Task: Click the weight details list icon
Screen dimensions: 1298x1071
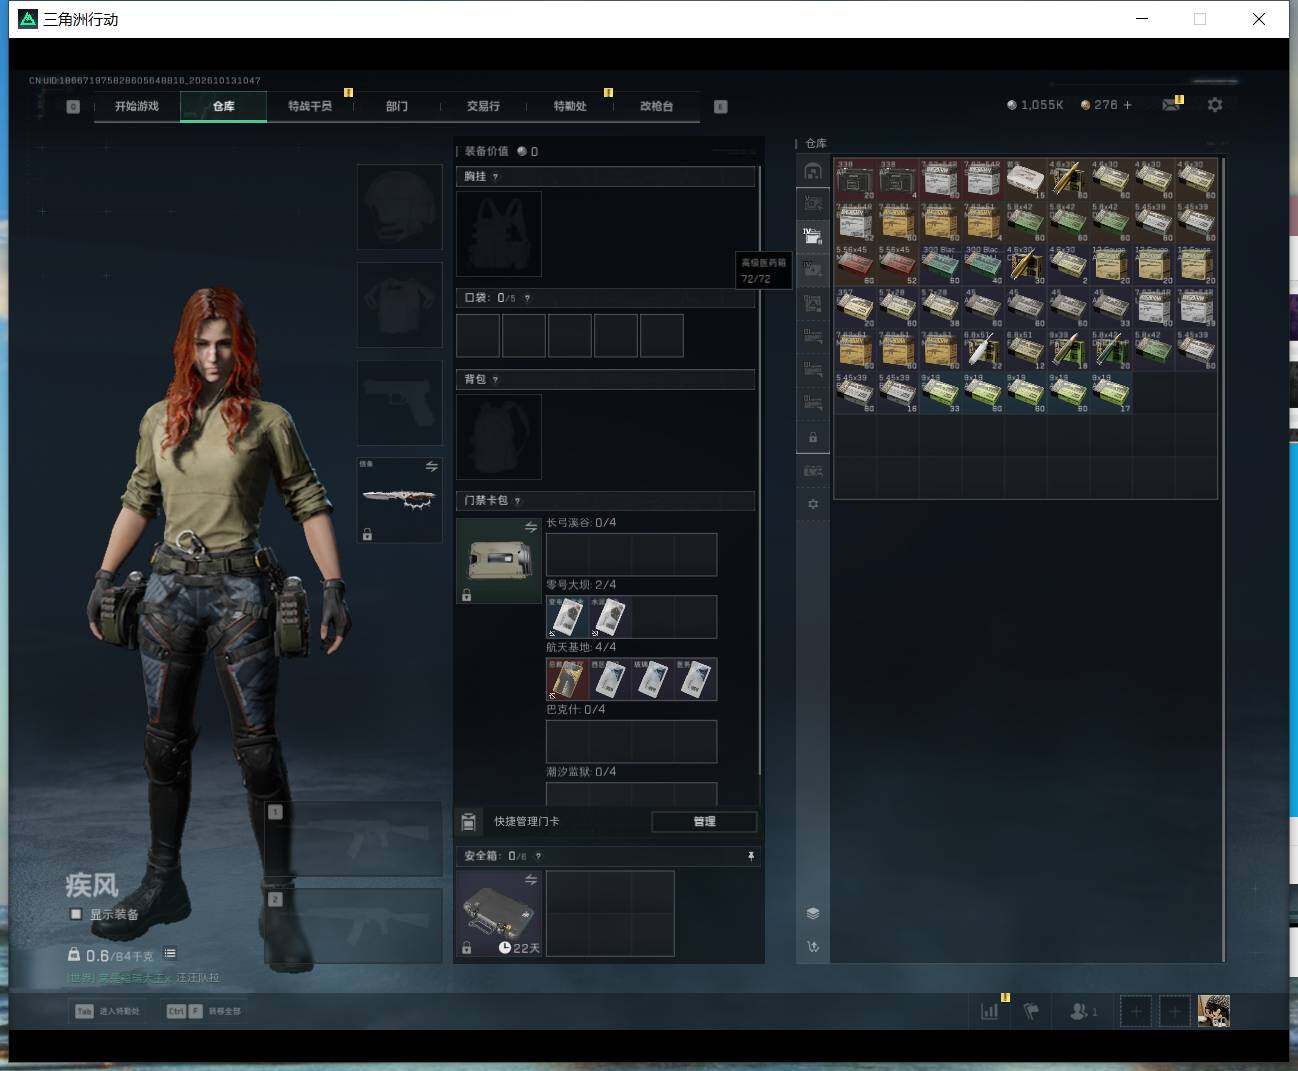Action: coord(170,954)
